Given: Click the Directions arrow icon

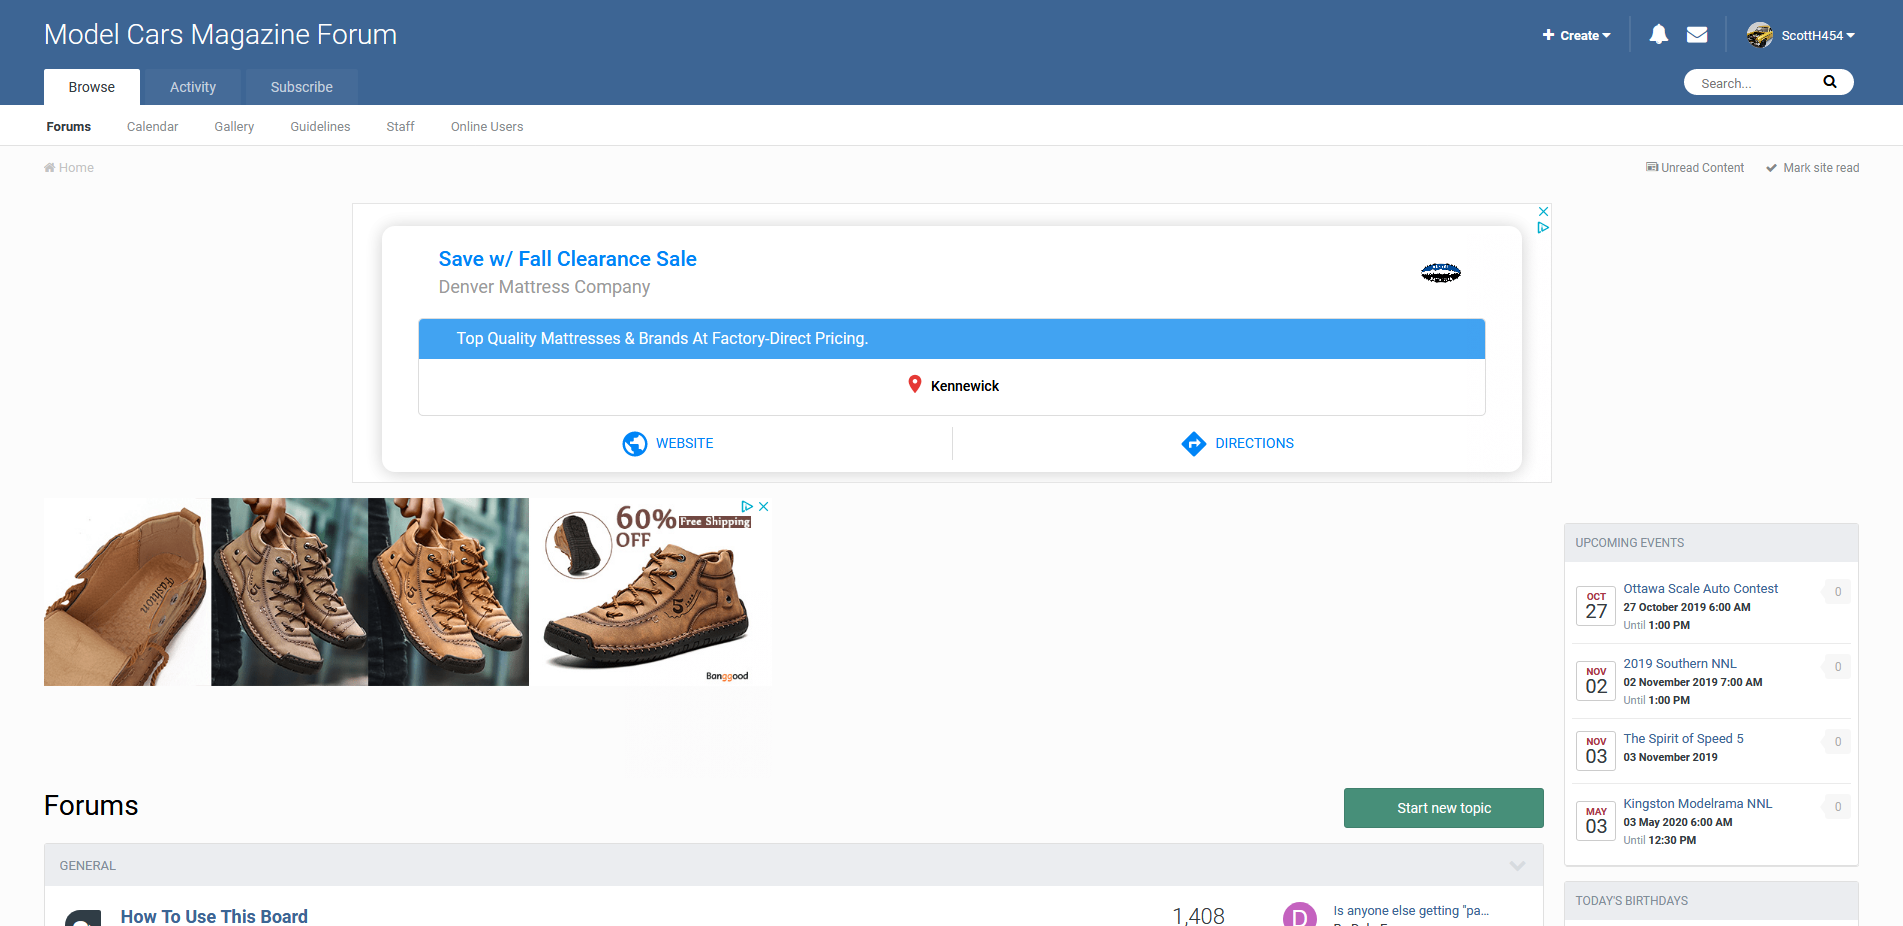Looking at the screenshot, I should pos(1194,443).
